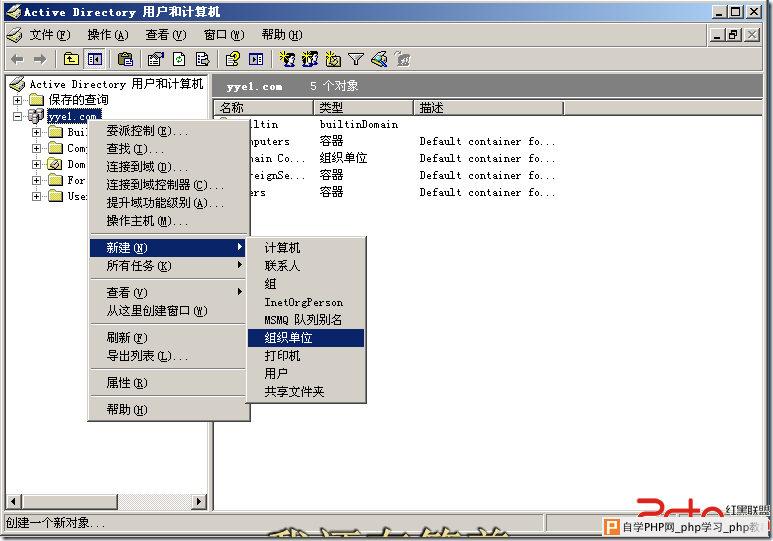Expand the 保存的查询 tree node
This screenshot has width=773, height=541.
click(x=17, y=101)
